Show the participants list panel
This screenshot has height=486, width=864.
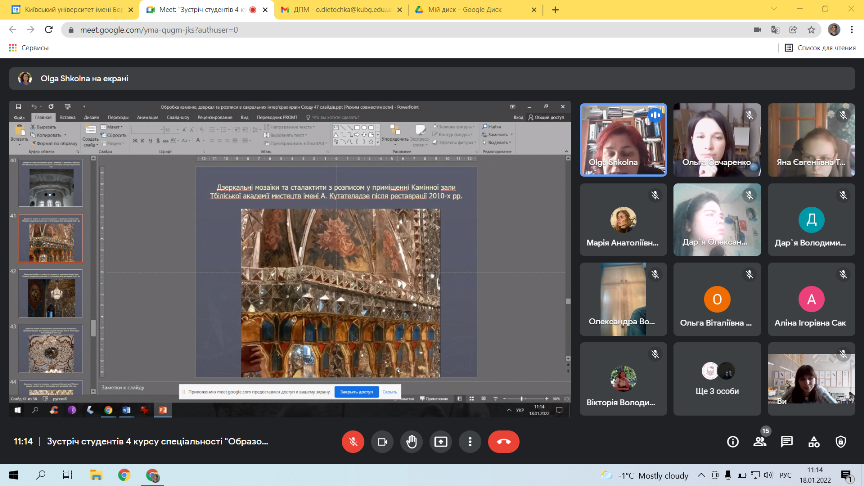(x=760, y=441)
